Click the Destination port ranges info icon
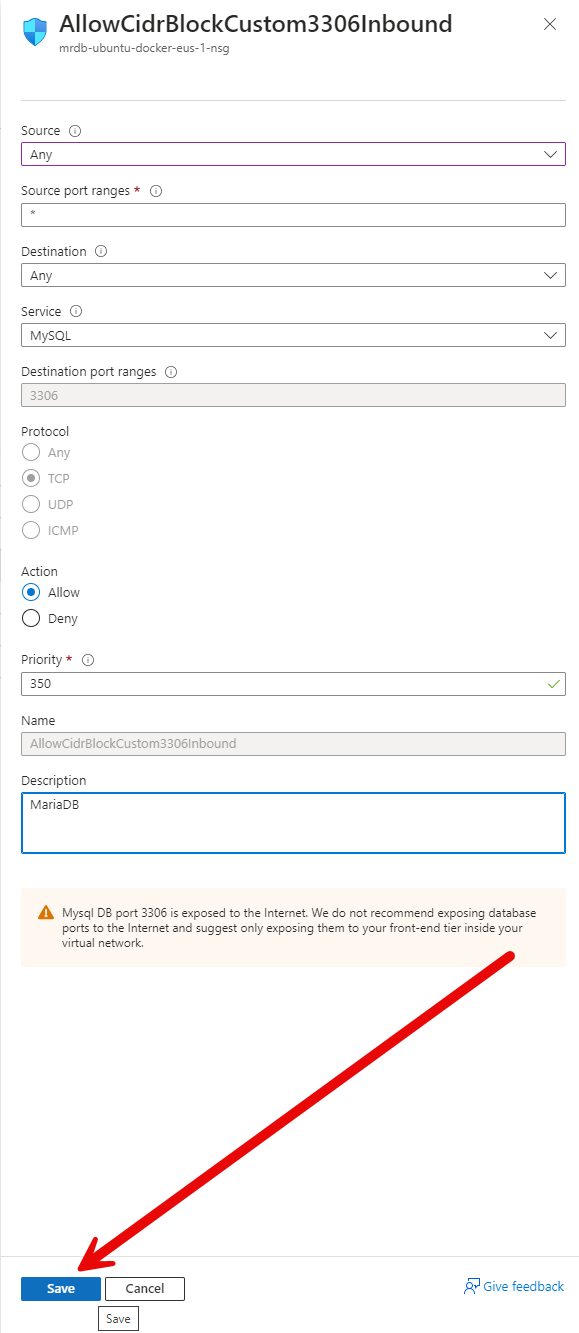Screen dimensions: 579x1333 [171, 372]
